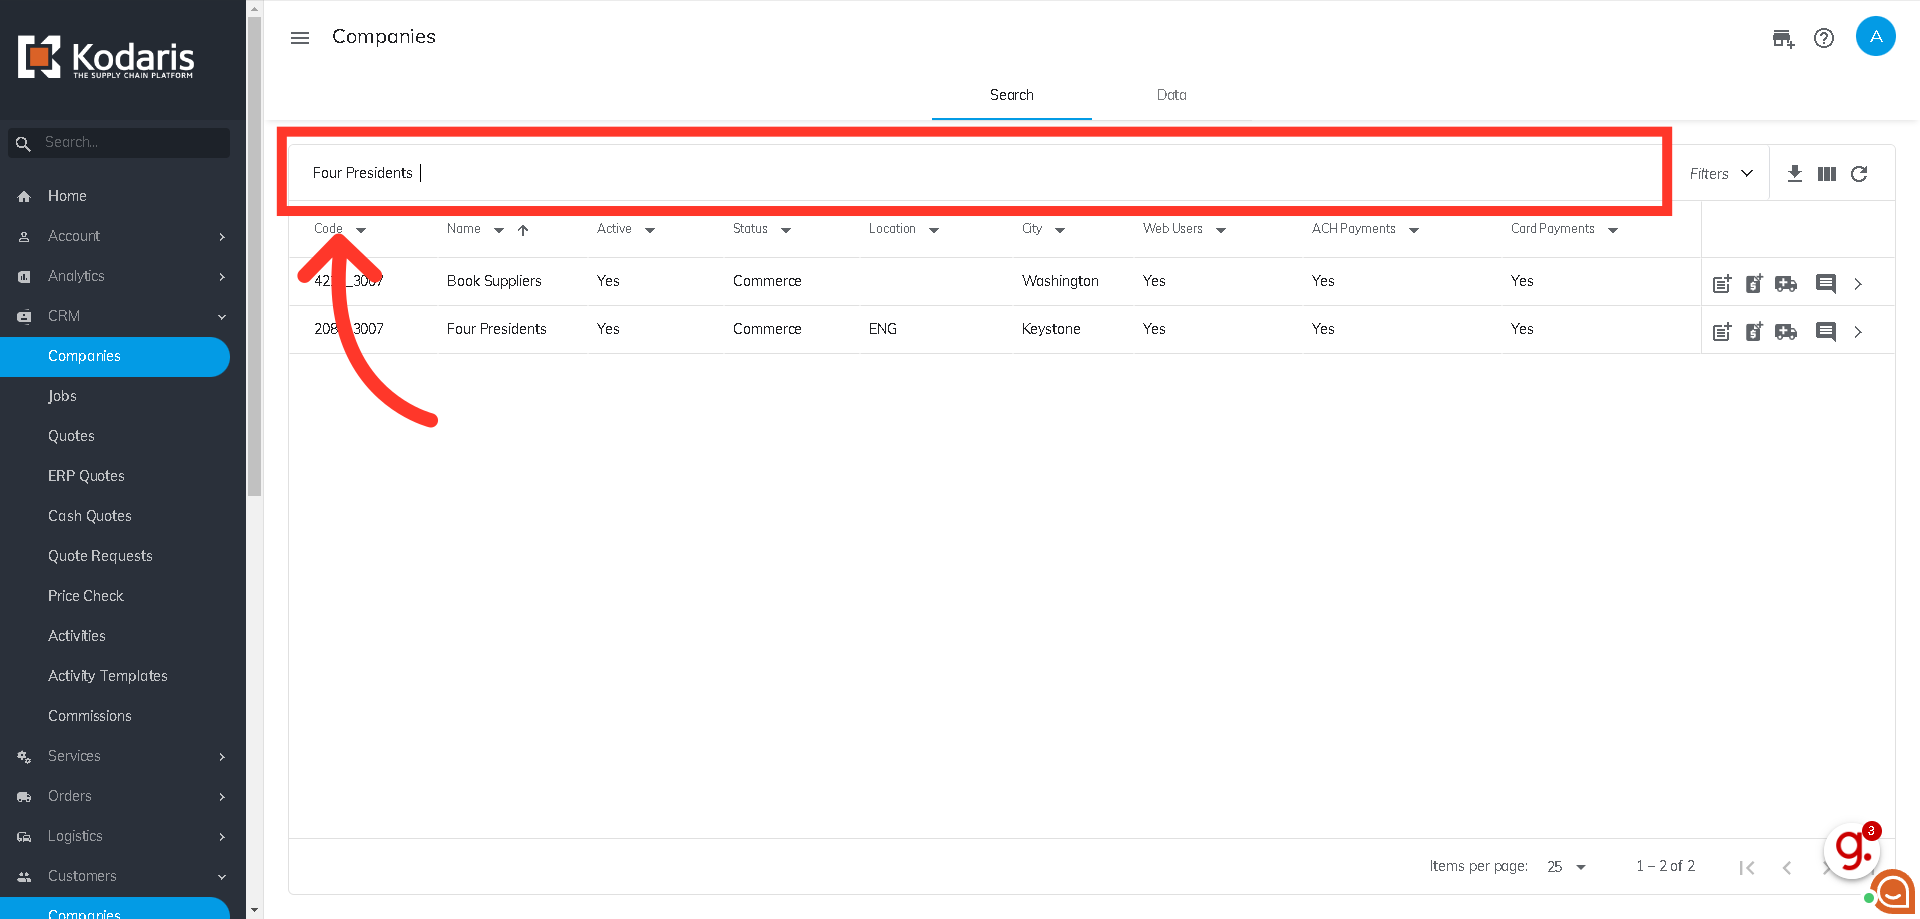Screen dimensions: 1920x919
Task: Click the Four Presidents name cell
Action: point(497,329)
